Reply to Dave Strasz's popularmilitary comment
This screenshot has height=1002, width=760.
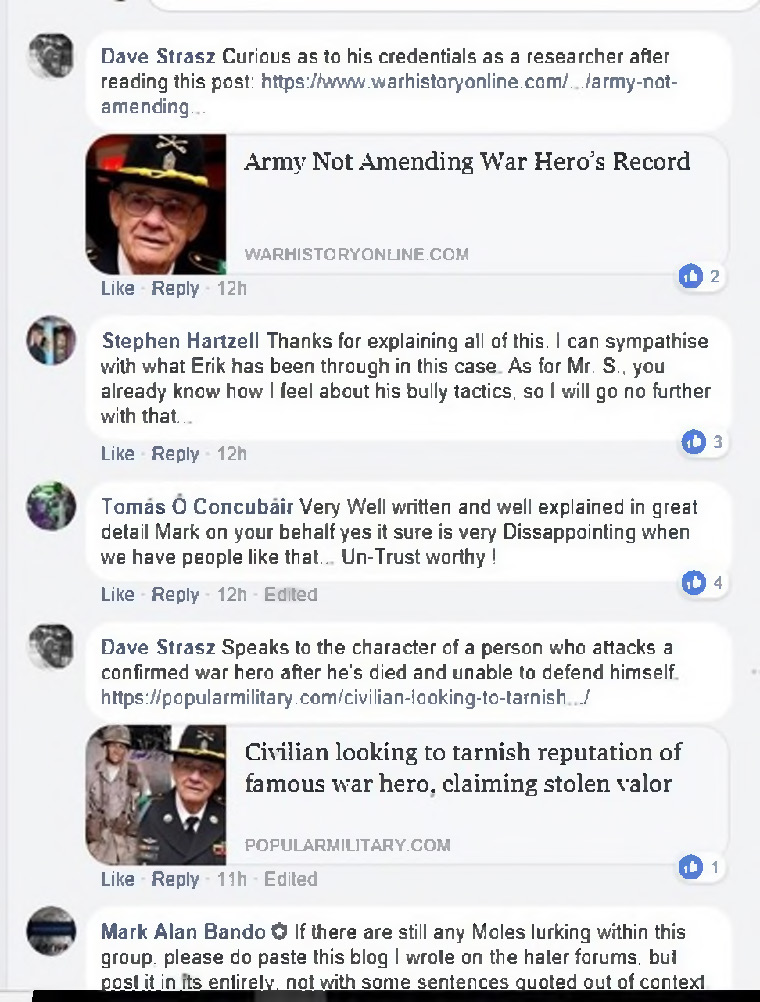(x=175, y=879)
